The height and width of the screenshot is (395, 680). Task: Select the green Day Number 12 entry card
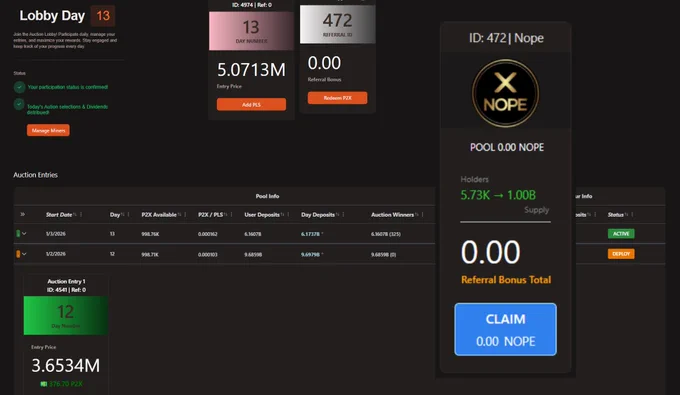click(65, 315)
